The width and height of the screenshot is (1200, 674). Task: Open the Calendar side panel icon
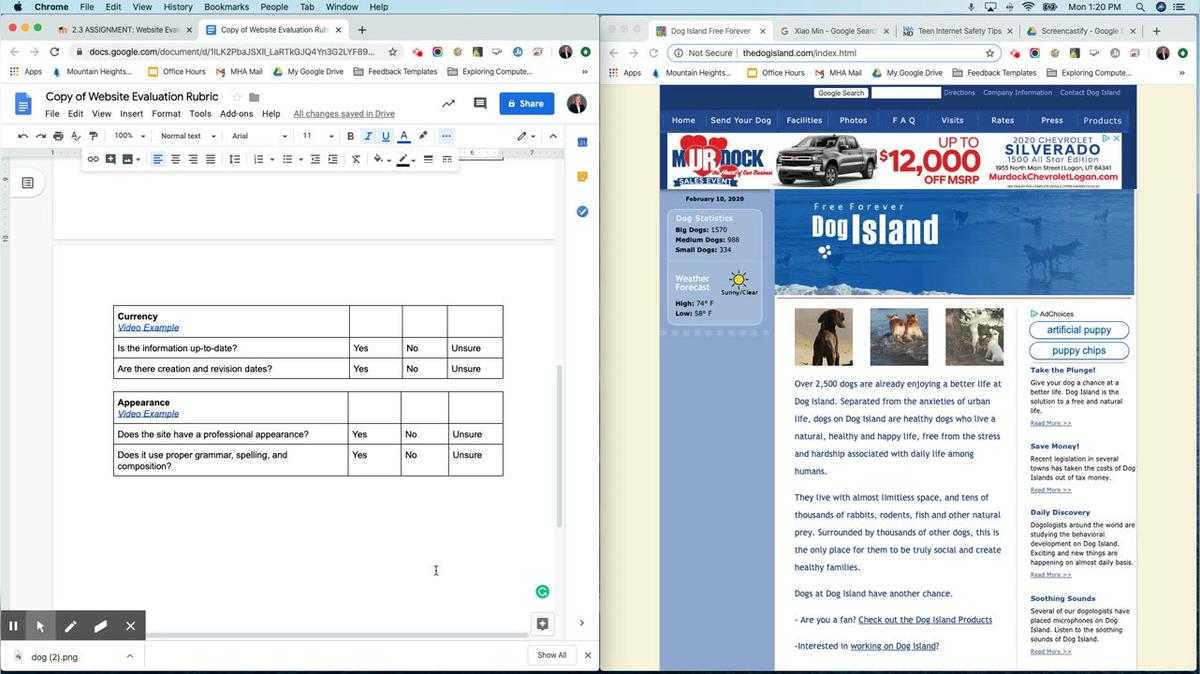(x=582, y=142)
